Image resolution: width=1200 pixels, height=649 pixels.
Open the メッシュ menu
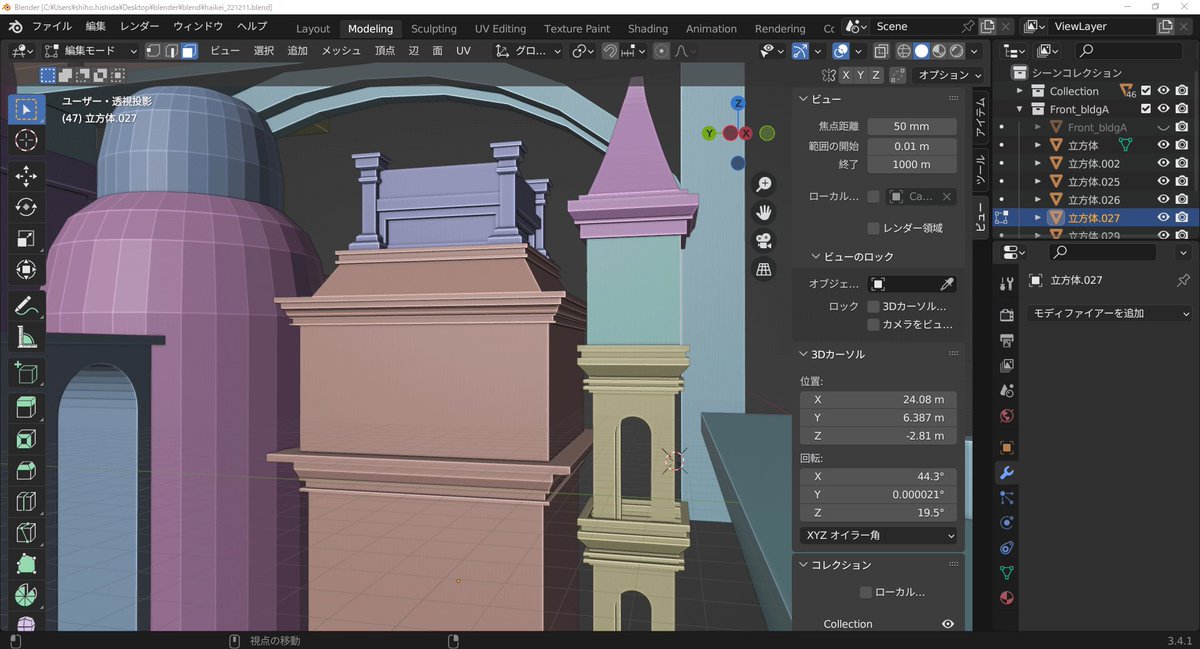[x=341, y=51]
